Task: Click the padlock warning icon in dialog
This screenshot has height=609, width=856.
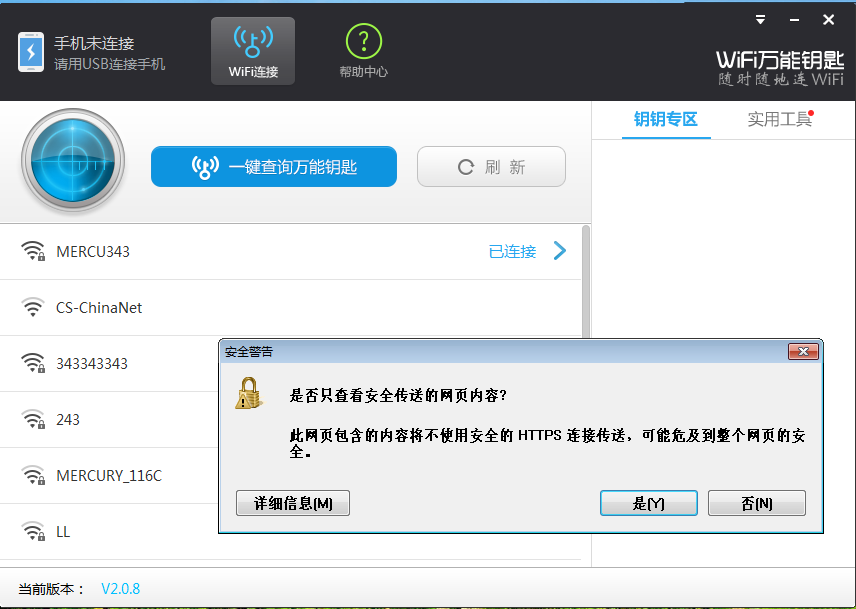Action: coord(248,393)
